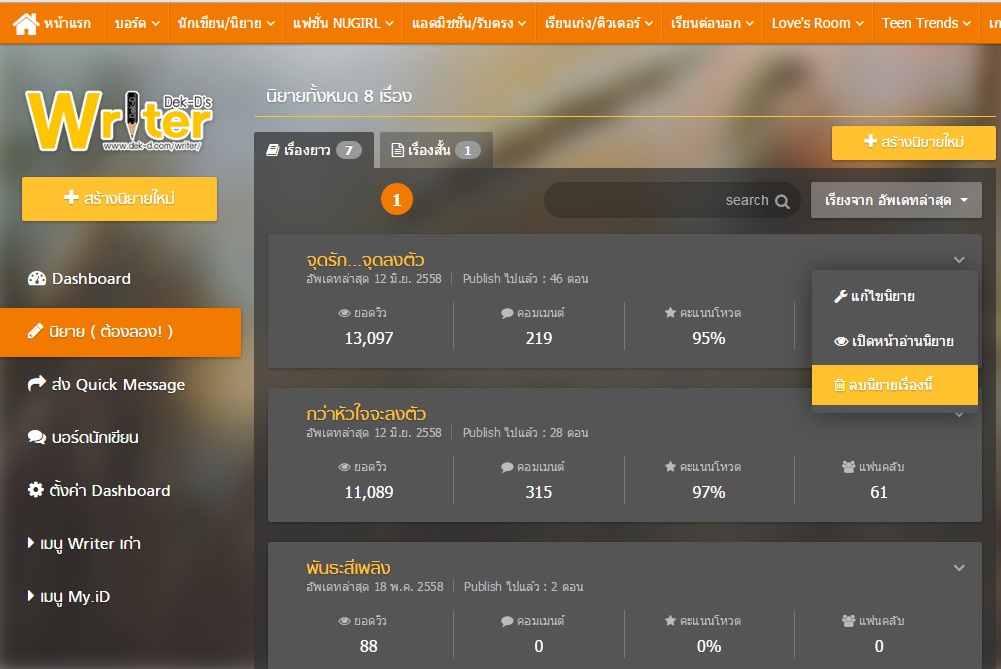Open the เรียงจาก อัพเดทล่าสุด sort dropdown
This screenshot has height=669, width=1001.
tap(896, 200)
